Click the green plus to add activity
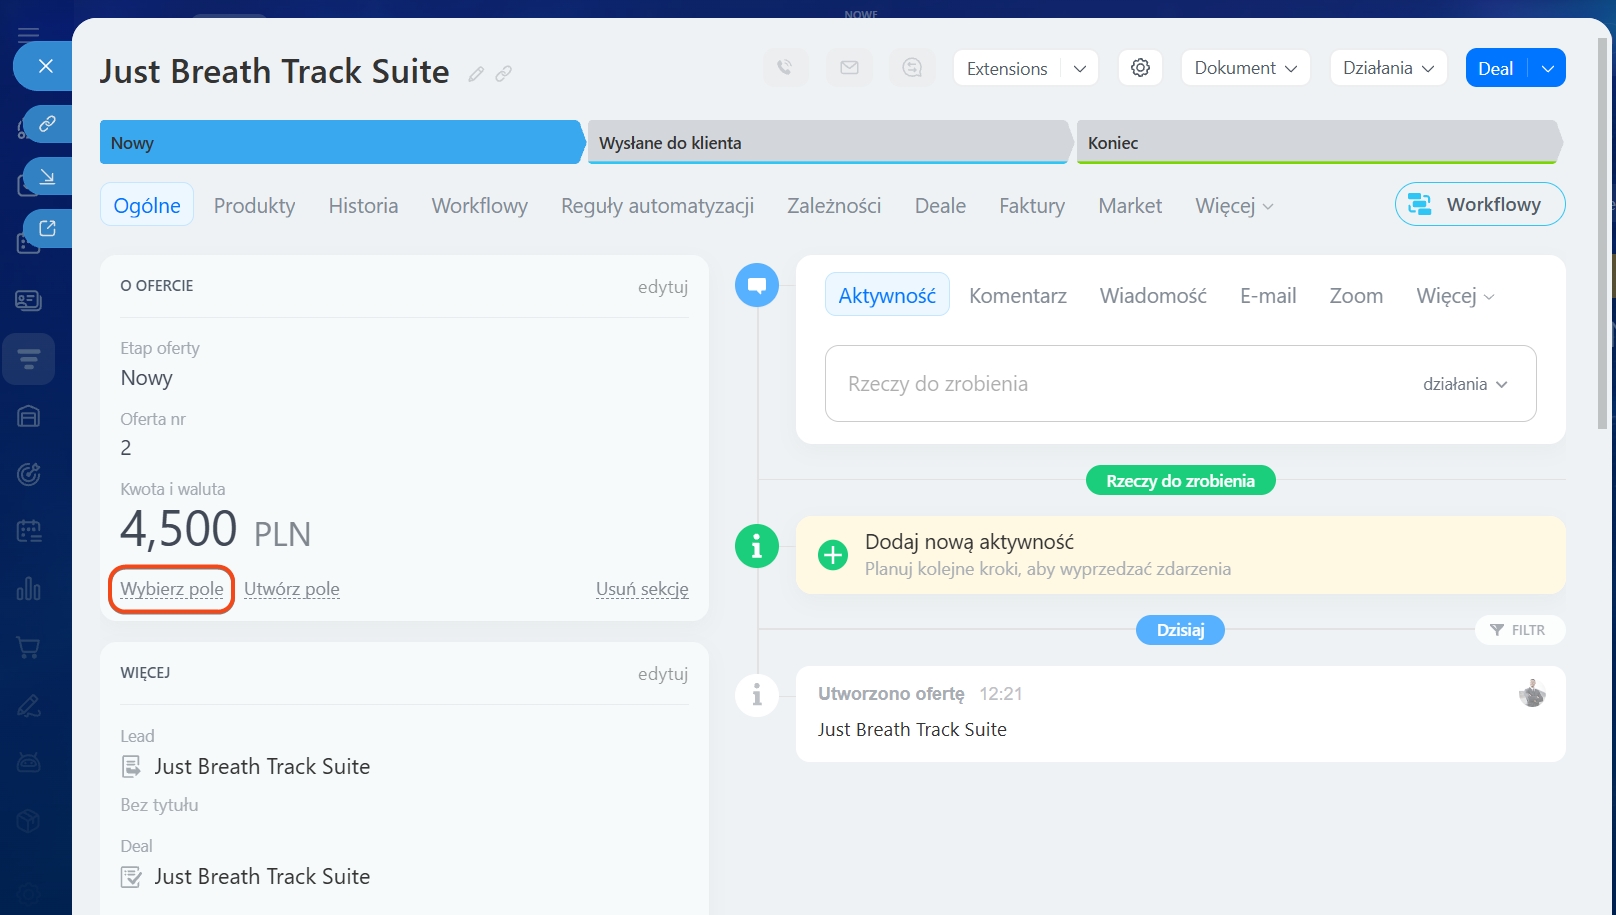This screenshot has height=915, width=1616. (x=832, y=555)
